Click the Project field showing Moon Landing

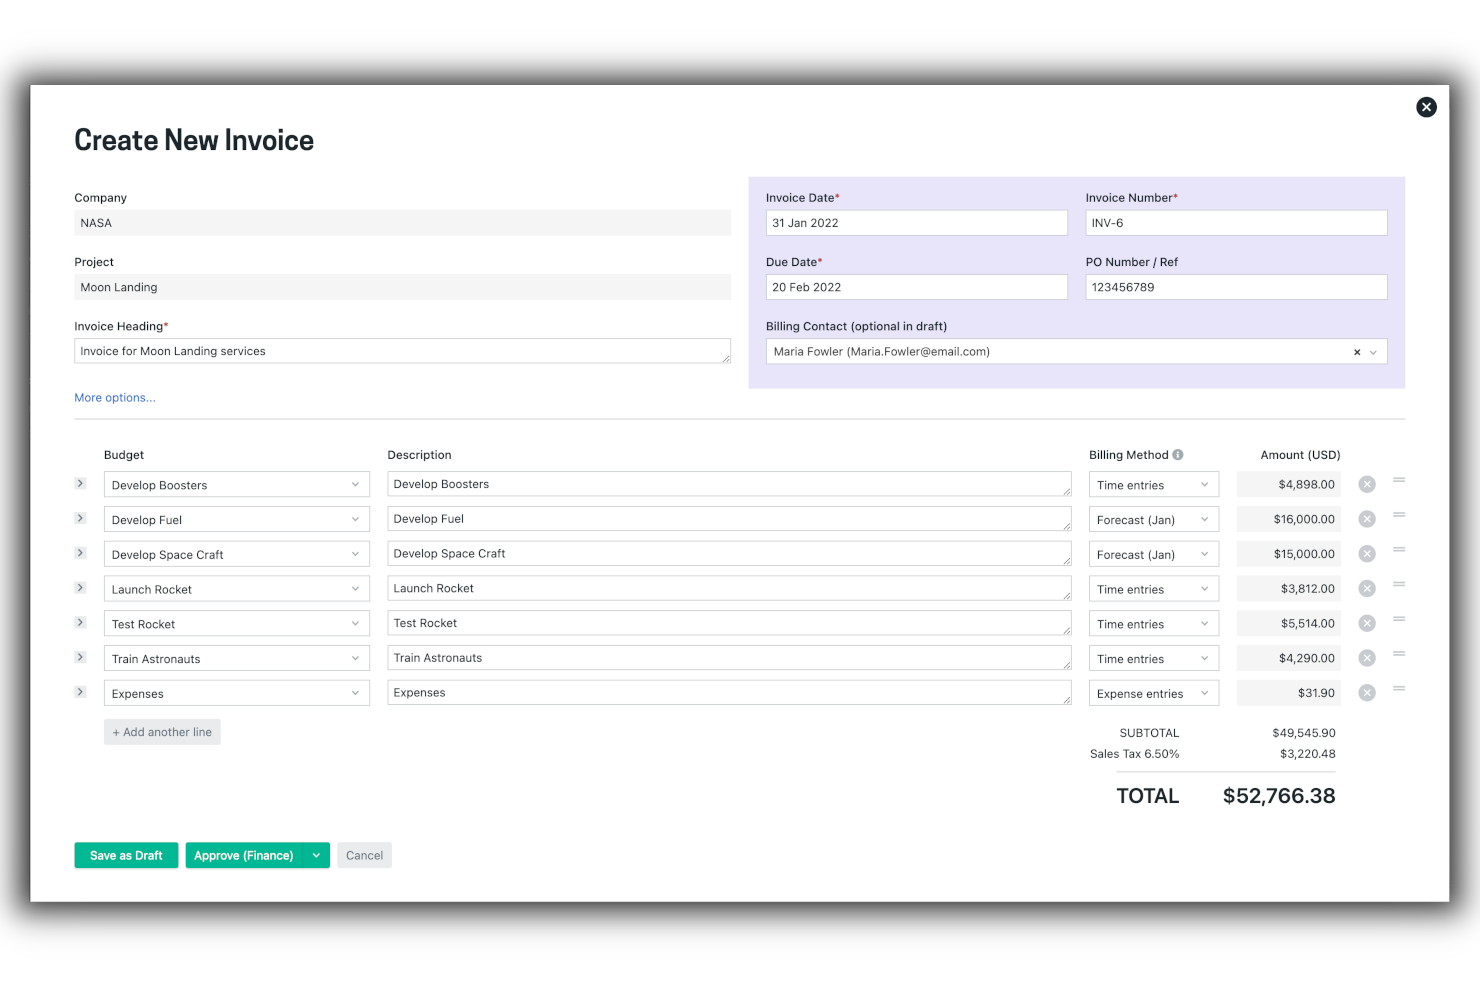pyautogui.click(x=403, y=287)
